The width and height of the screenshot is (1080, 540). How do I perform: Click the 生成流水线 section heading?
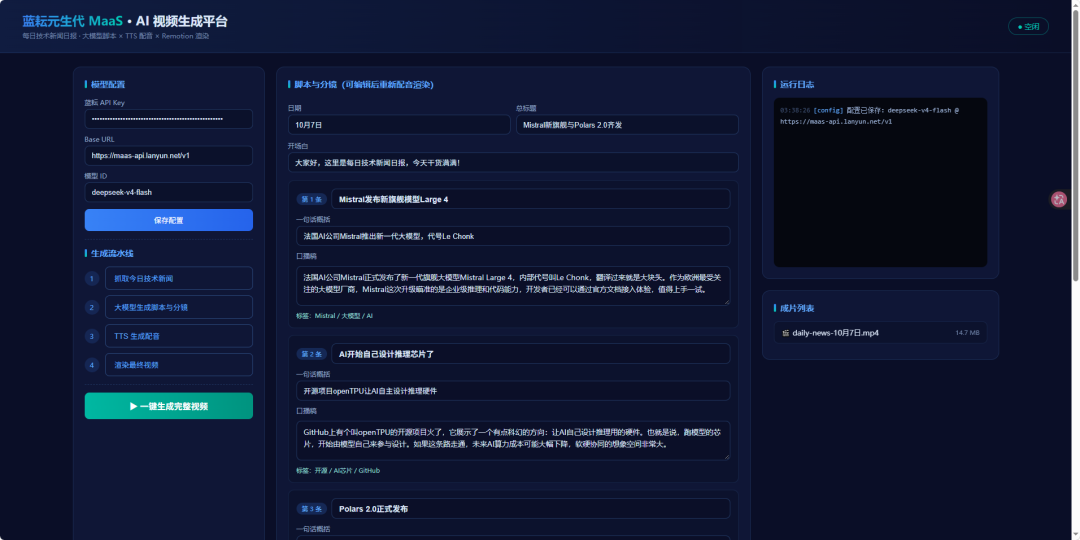(x=110, y=253)
